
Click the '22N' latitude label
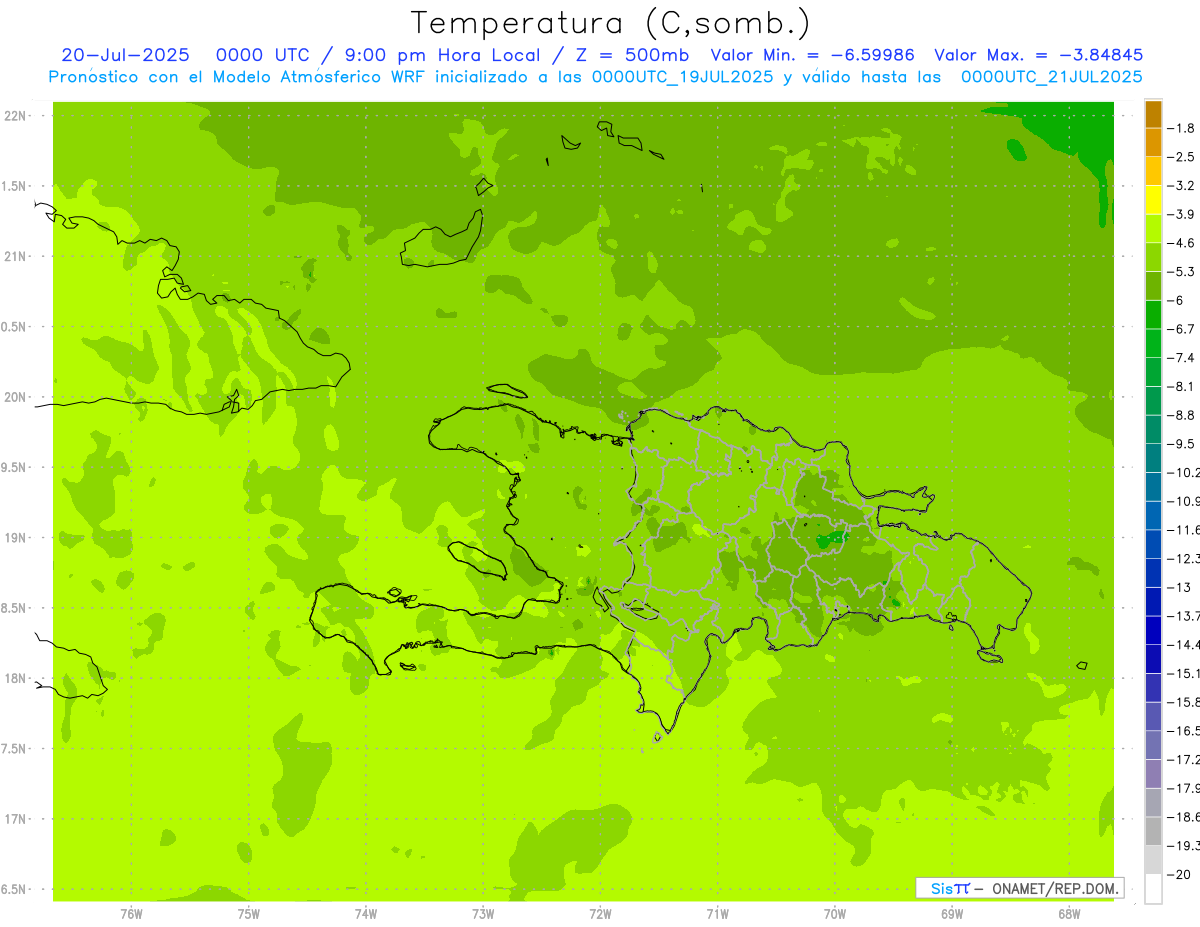15,116
